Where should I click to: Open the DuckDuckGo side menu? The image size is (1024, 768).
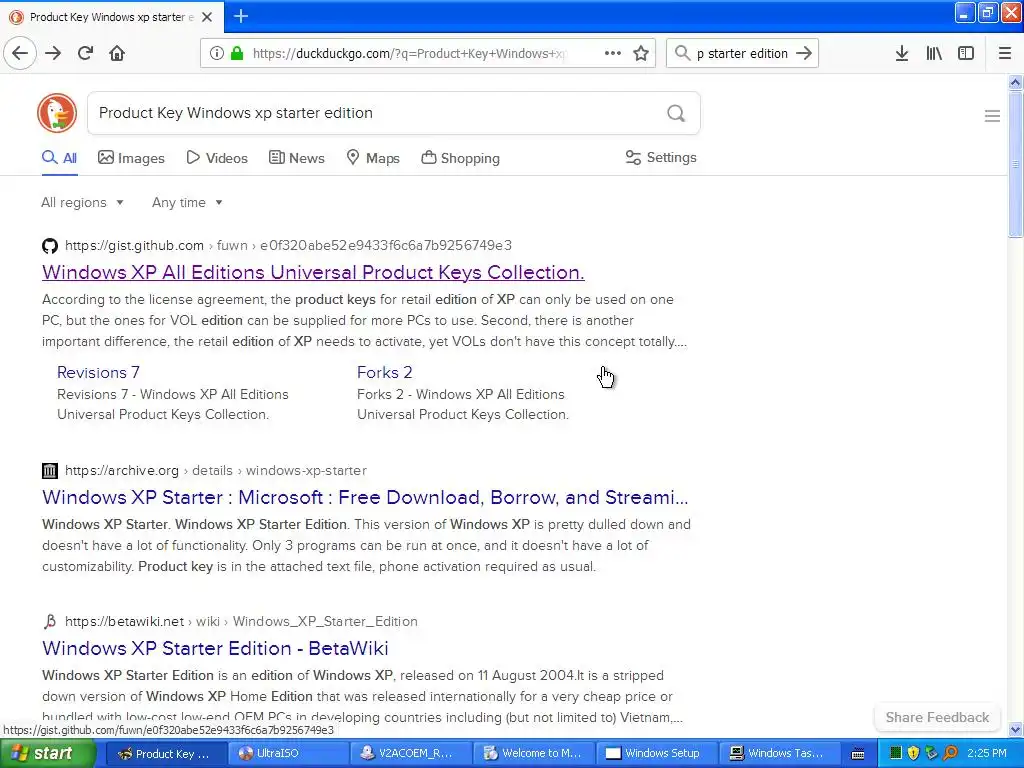992,116
